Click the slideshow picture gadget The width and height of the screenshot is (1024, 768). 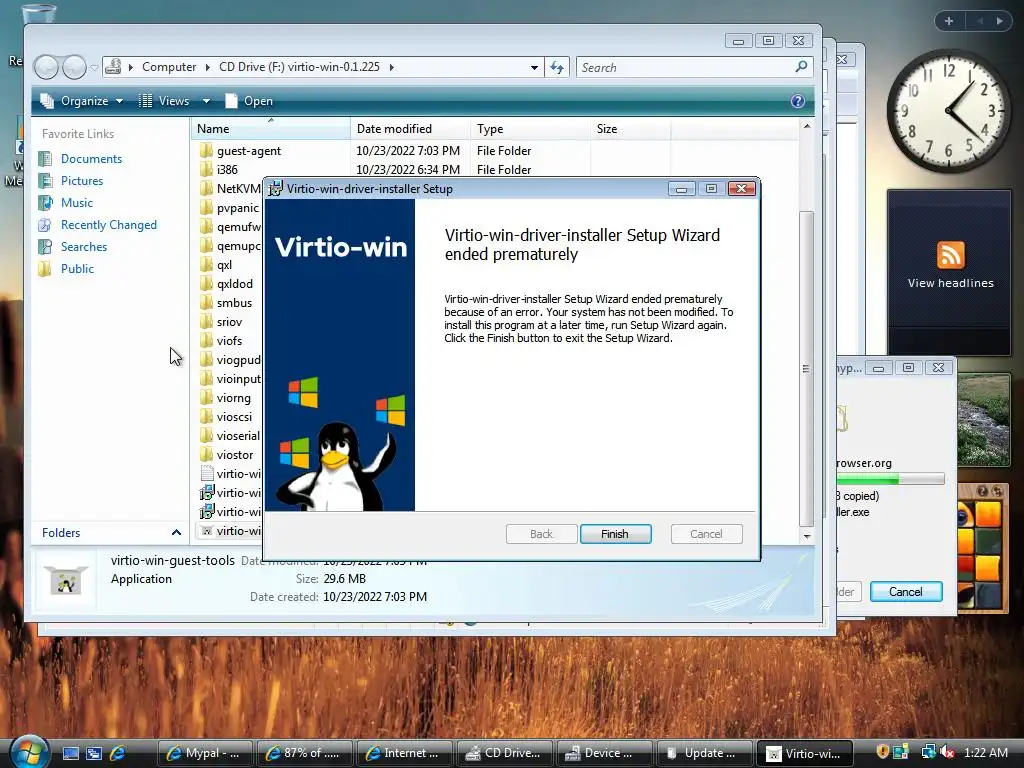click(x=984, y=420)
